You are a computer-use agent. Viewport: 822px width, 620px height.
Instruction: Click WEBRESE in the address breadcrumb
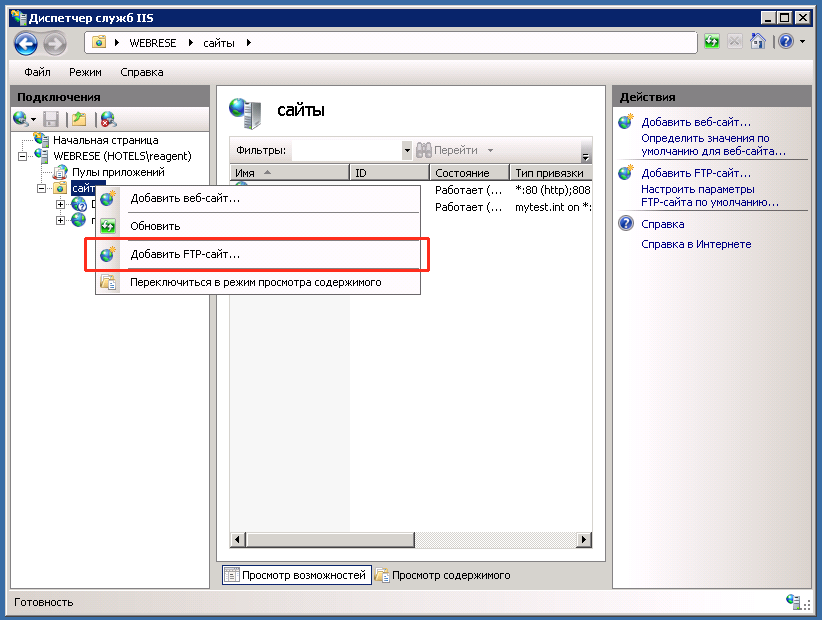pyautogui.click(x=153, y=43)
